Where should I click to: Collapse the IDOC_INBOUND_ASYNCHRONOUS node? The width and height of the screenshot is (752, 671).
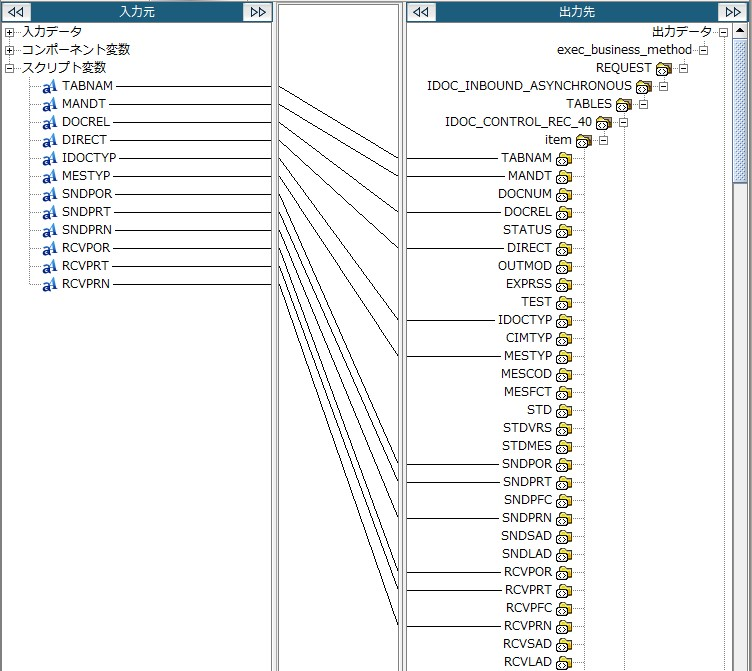click(663, 86)
